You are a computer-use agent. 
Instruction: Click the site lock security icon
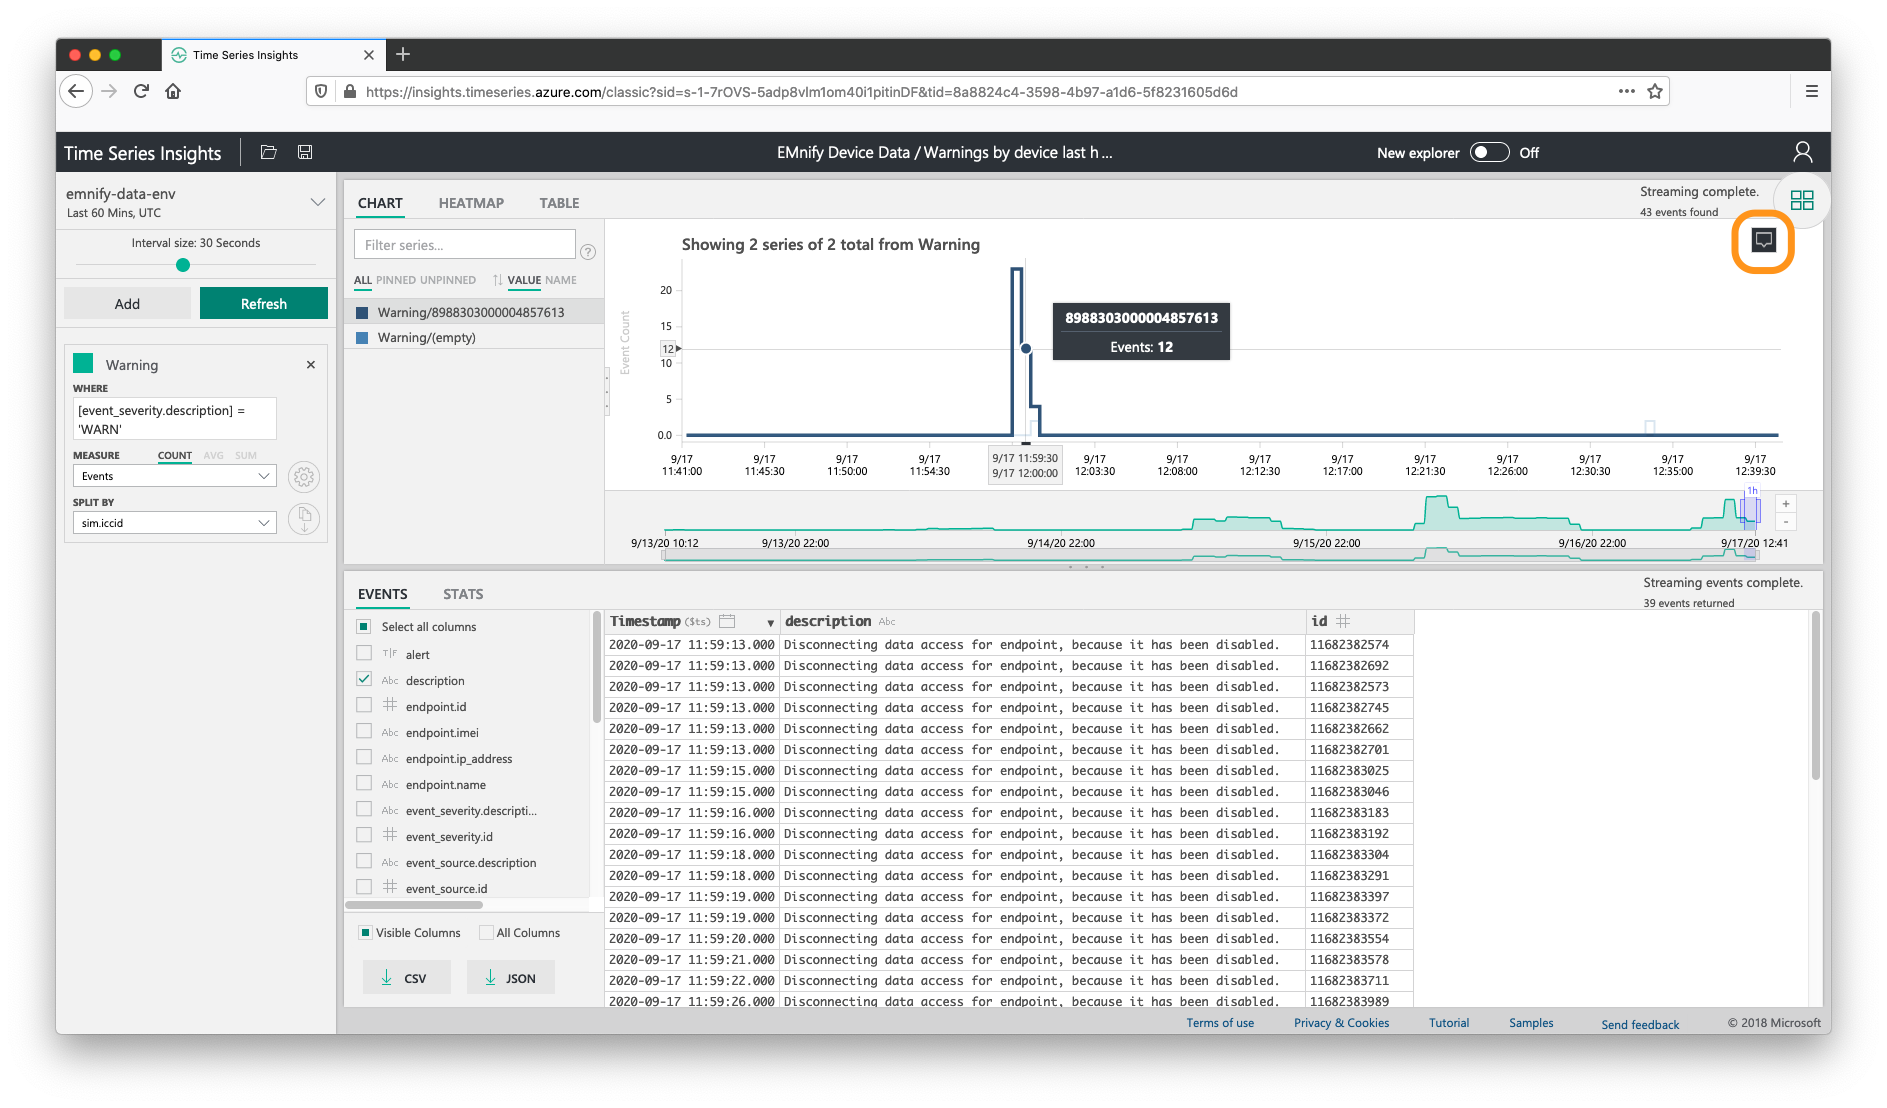tap(349, 91)
